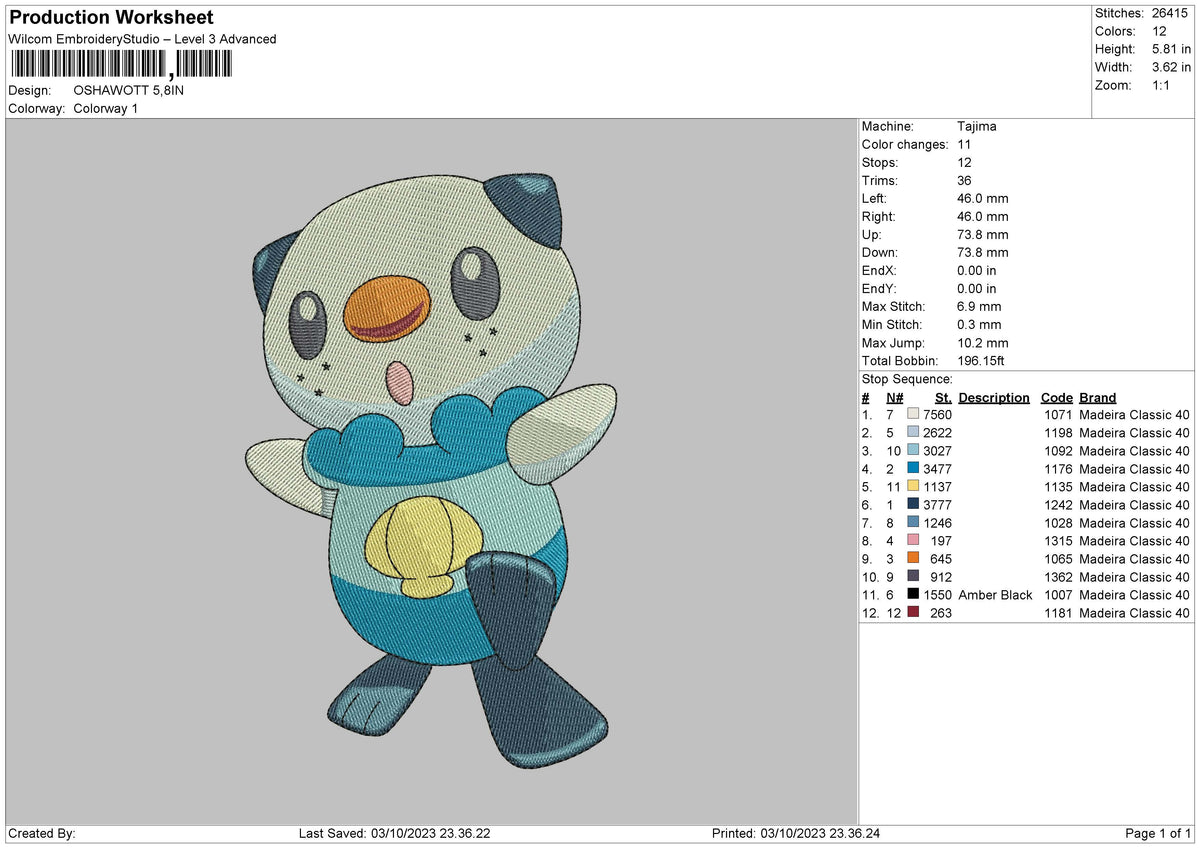Select the yellow swatch for code 1135
Image resolution: width=1200 pixels, height=848 pixels.
pos(913,487)
